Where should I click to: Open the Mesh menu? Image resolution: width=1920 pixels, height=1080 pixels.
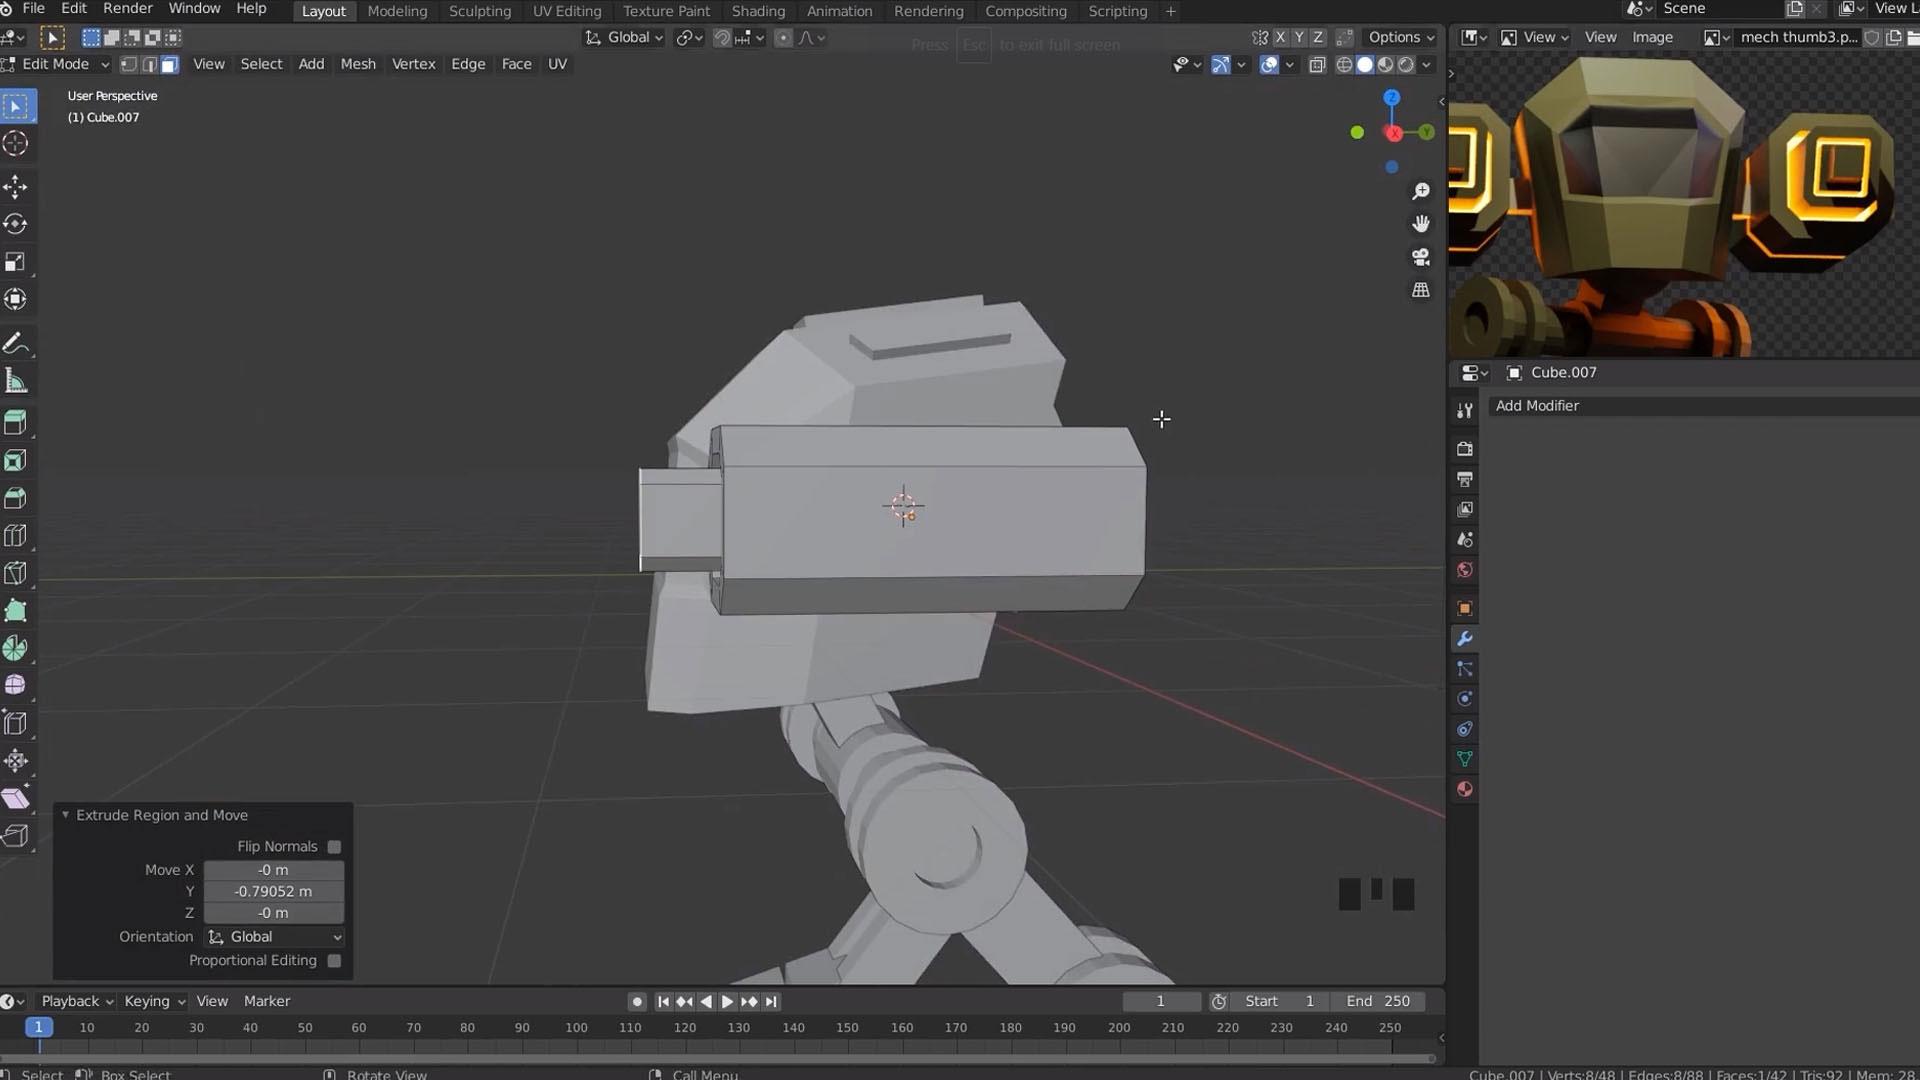pyautogui.click(x=357, y=64)
